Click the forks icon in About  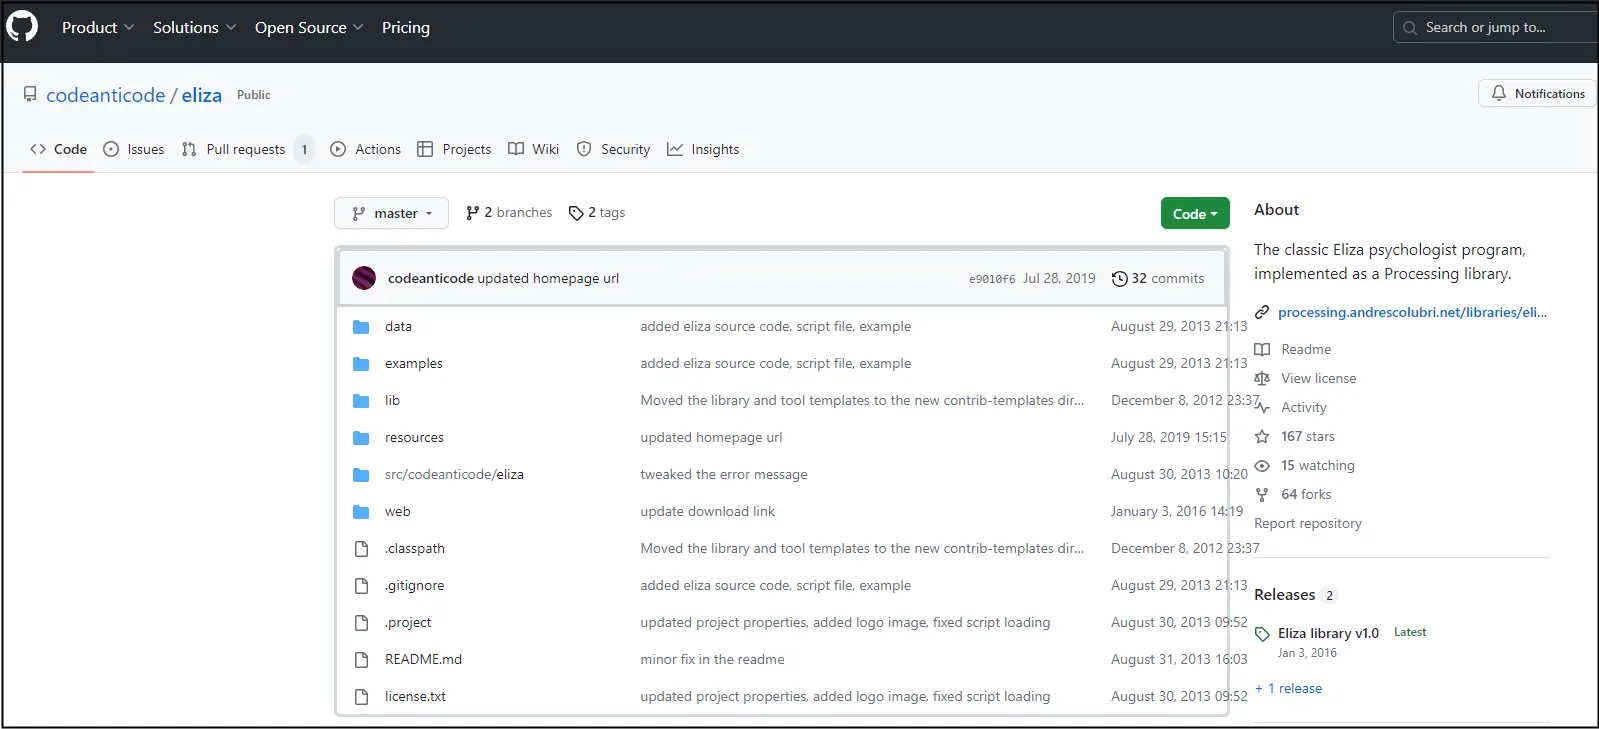click(x=1262, y=495)
